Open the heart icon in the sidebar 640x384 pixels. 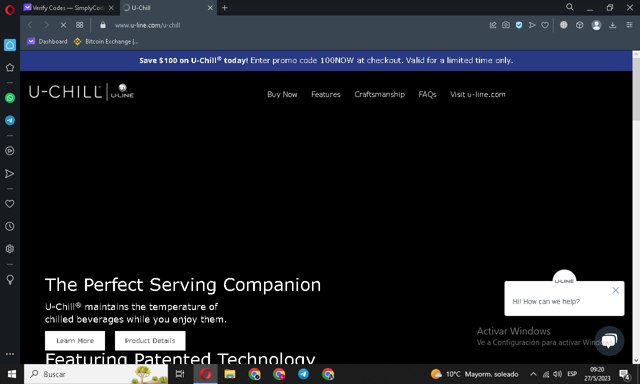10,204
